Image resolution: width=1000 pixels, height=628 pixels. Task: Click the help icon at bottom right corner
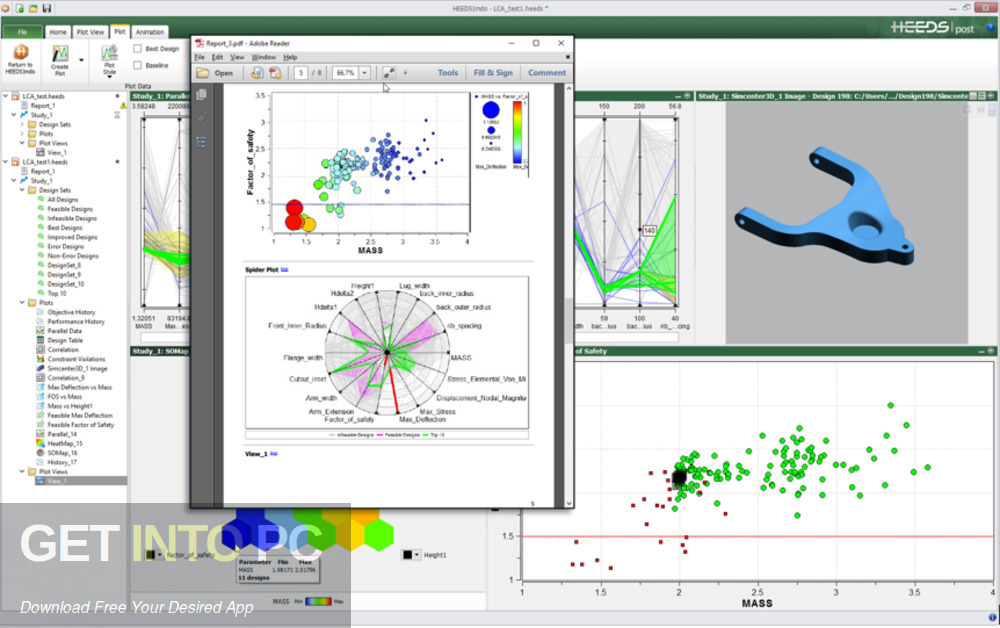point(992,617)
